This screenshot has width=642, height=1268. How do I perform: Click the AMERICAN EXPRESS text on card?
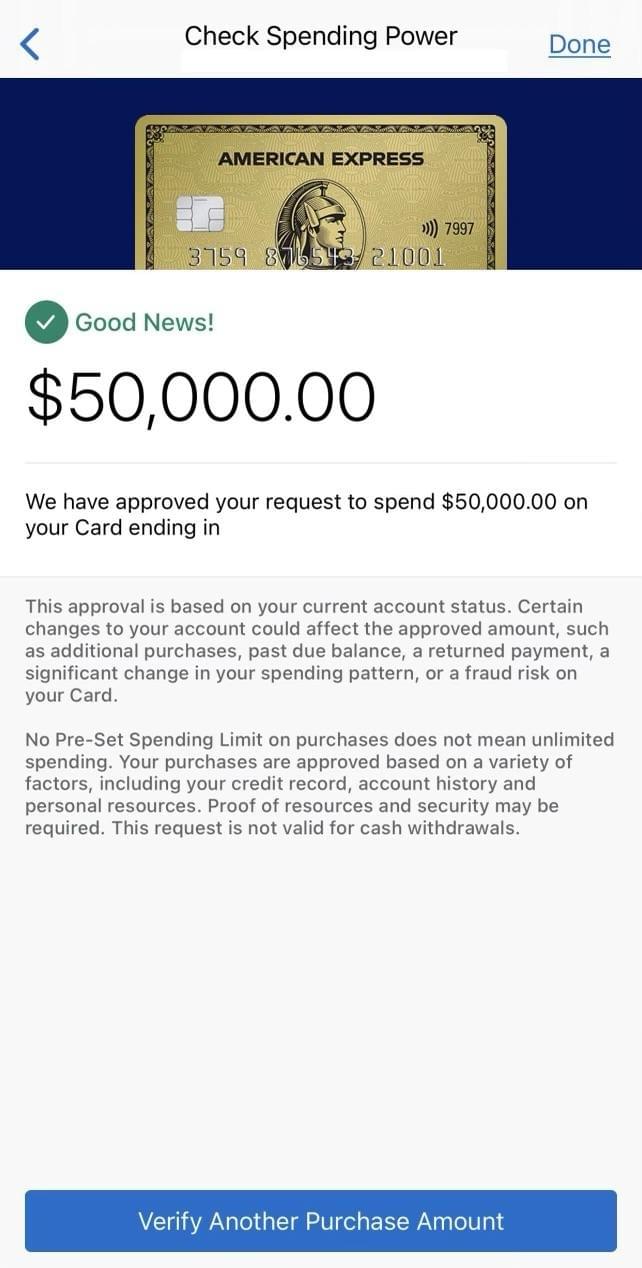point(321,159)
